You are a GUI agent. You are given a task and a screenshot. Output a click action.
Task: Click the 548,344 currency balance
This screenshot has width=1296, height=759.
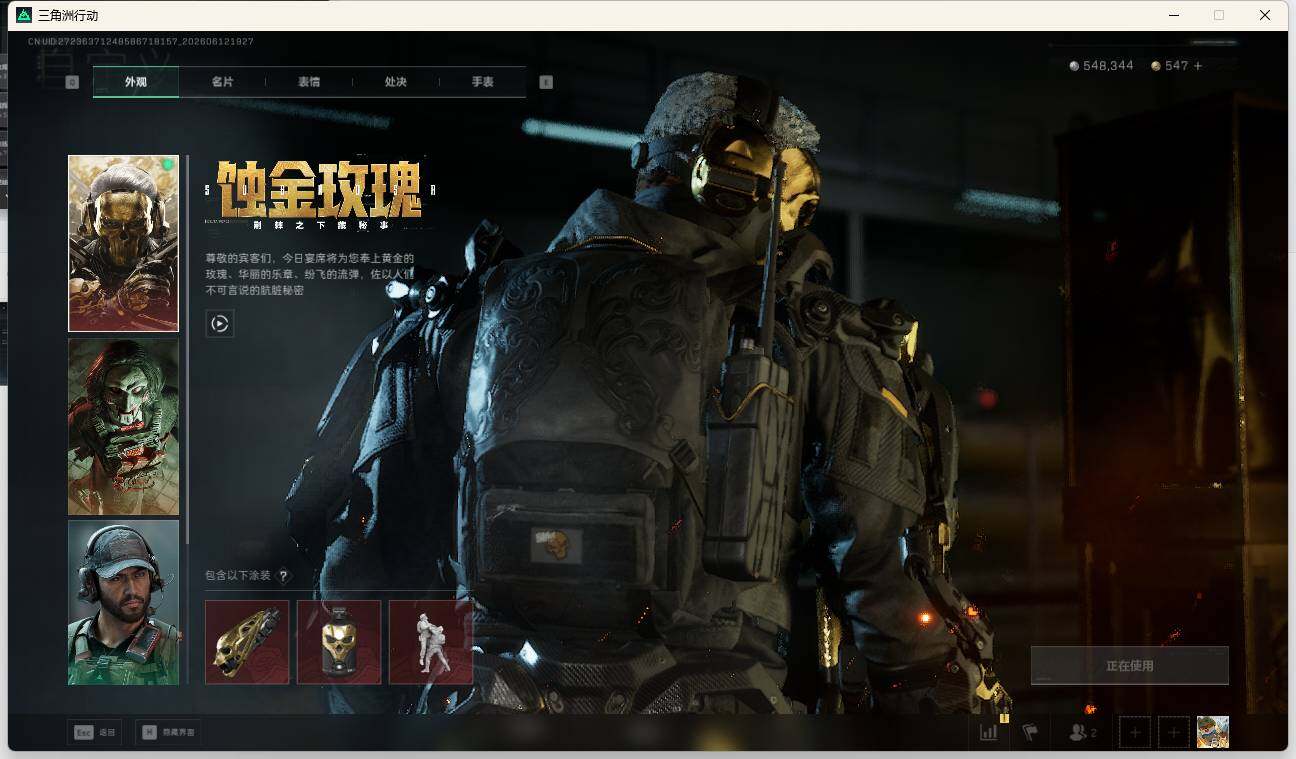point(1102,66)
